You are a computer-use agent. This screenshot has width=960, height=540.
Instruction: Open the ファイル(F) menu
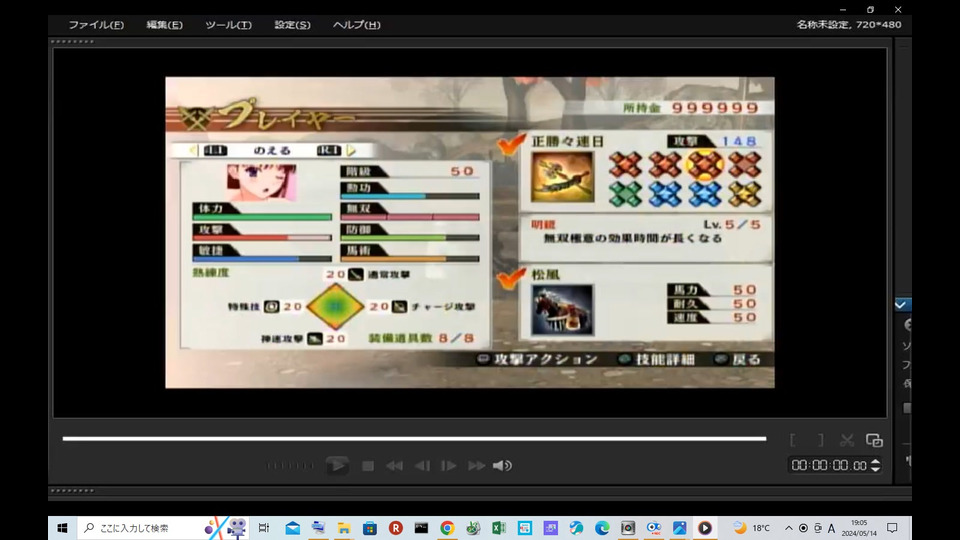pos(96,25)
